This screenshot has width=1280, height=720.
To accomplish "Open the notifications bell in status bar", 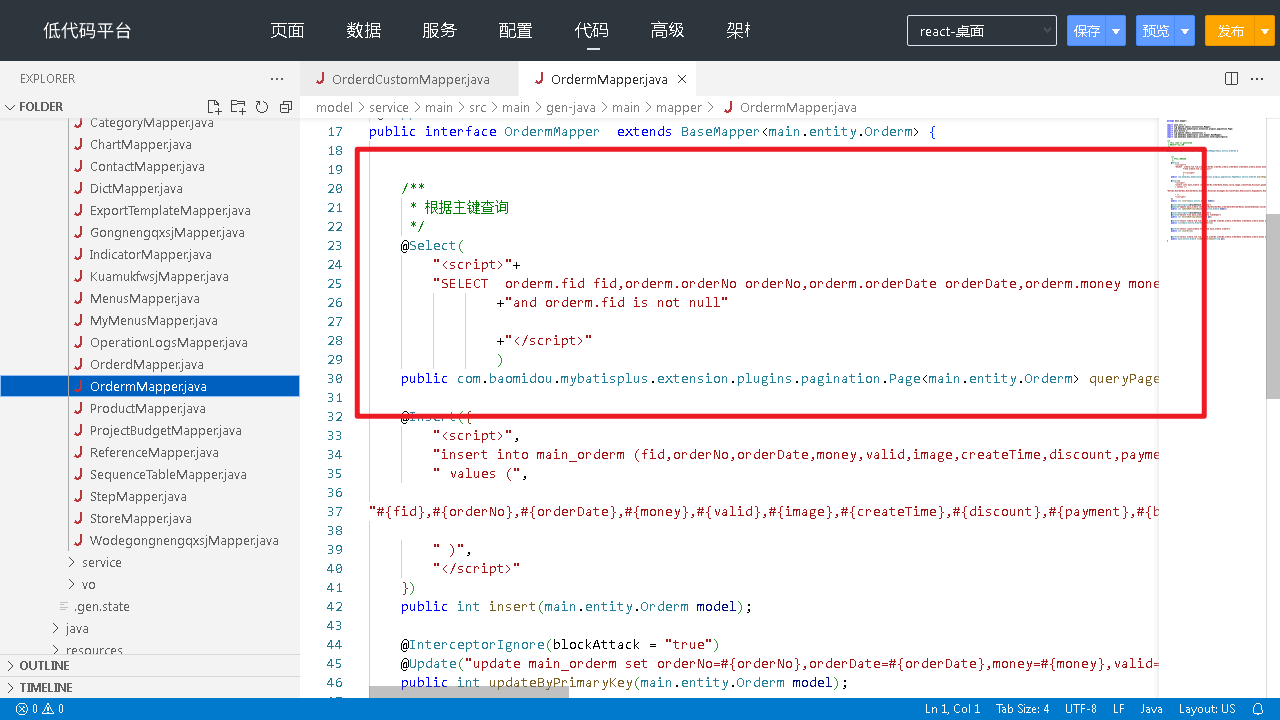I will coord(1259,709).
